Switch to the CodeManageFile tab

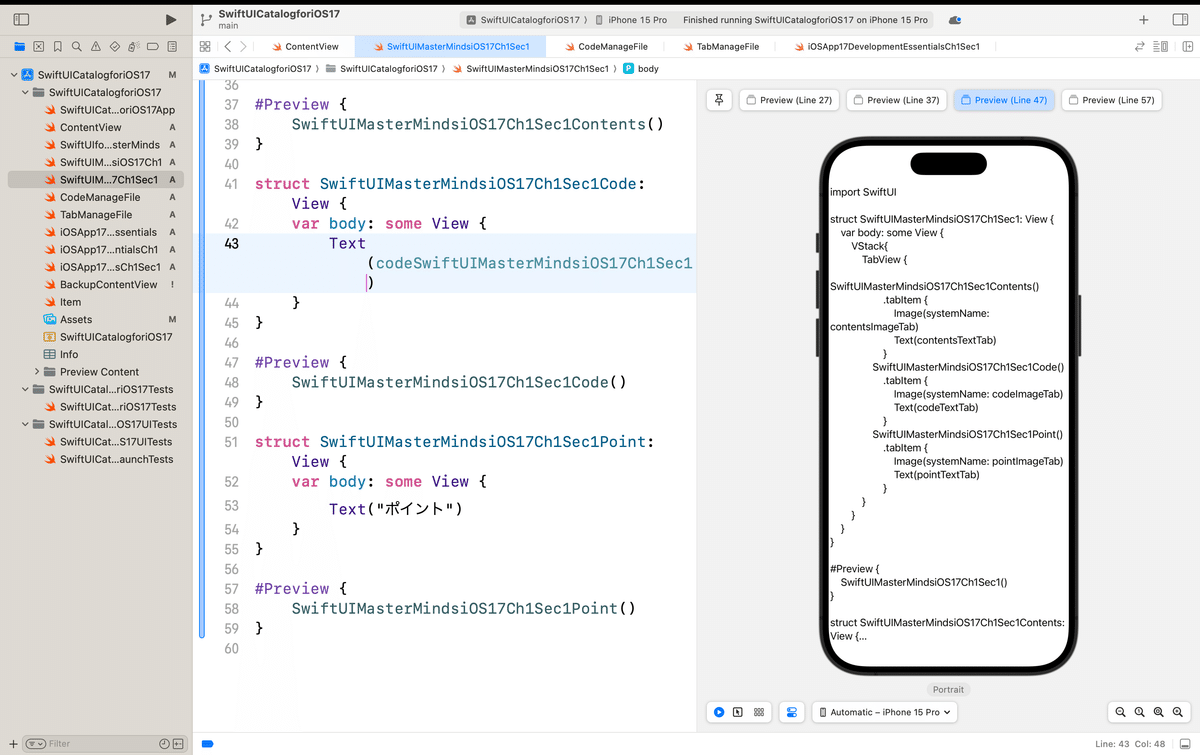[605, 46]
